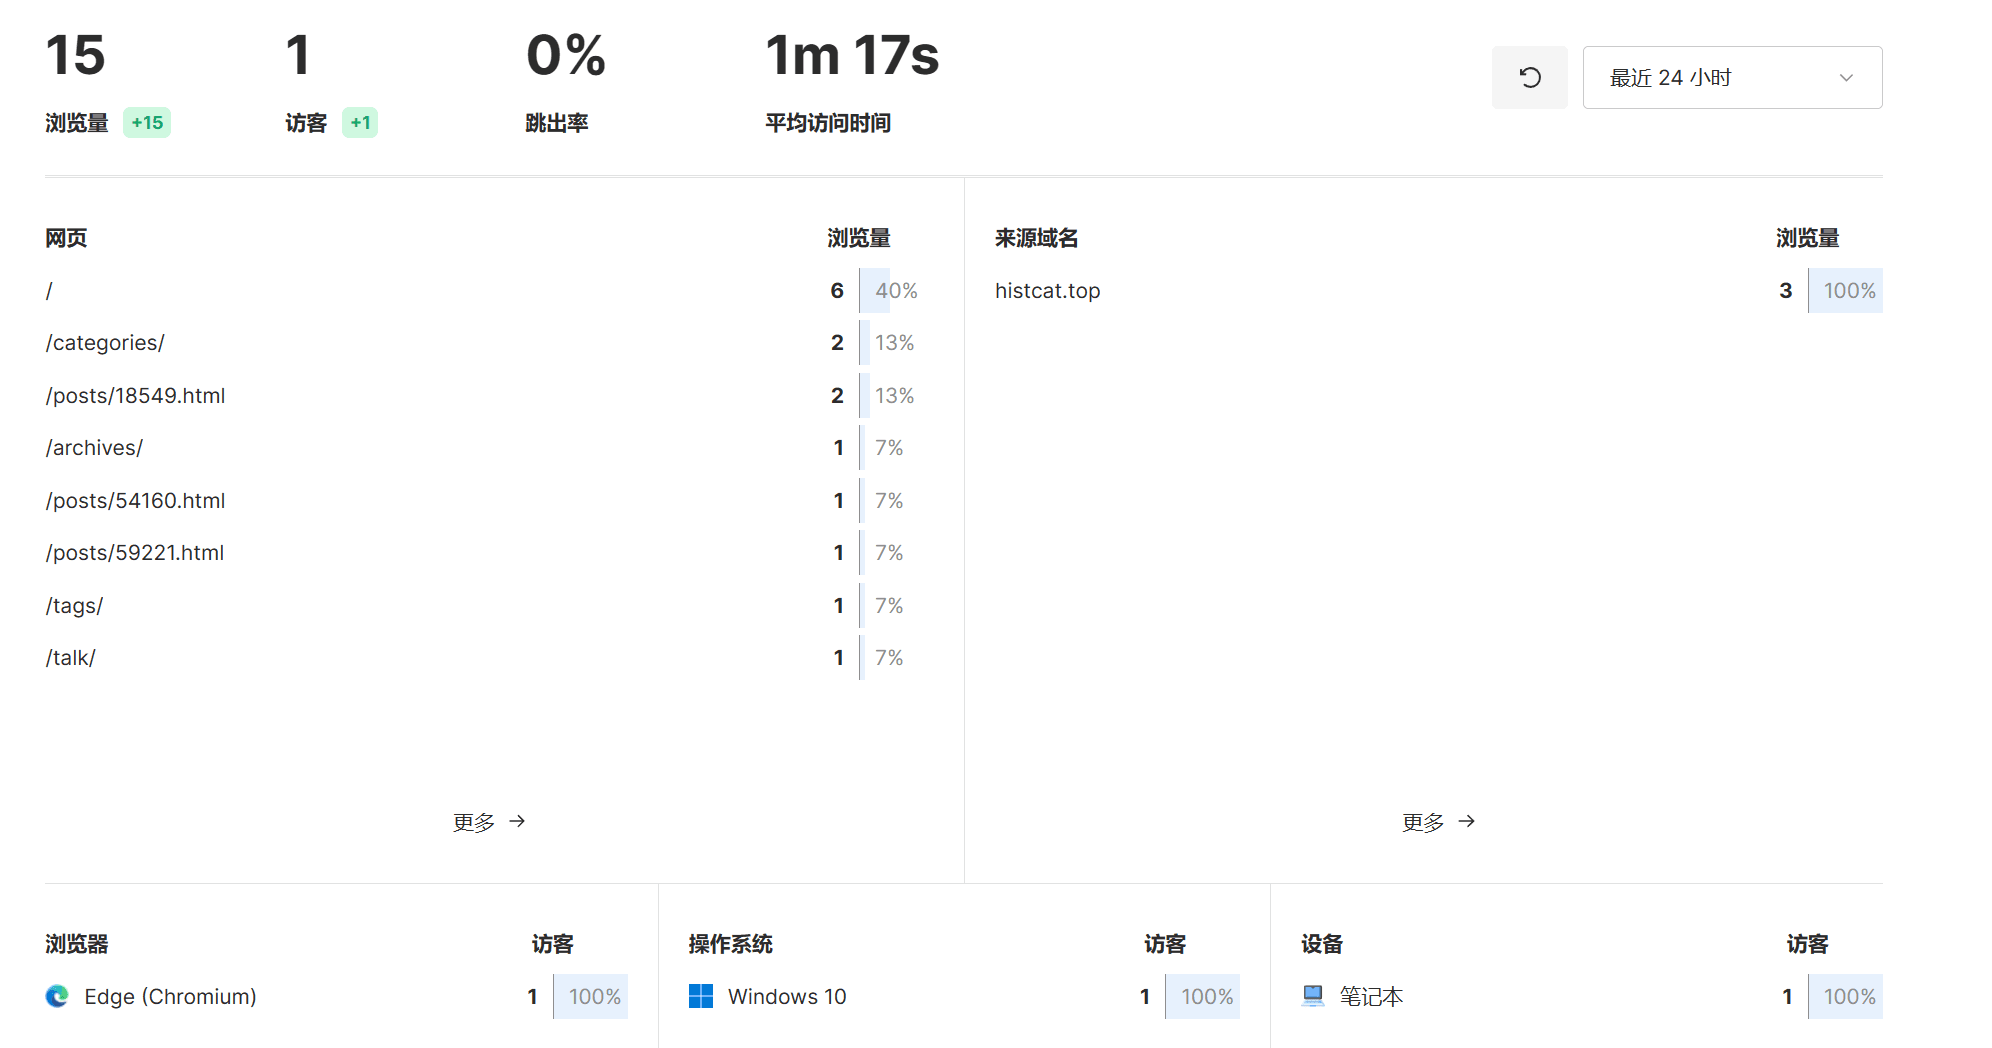This screenshot has height=1048, width=1992.
Task: Click the 40% bar for root page
Action: click(889, 291)
